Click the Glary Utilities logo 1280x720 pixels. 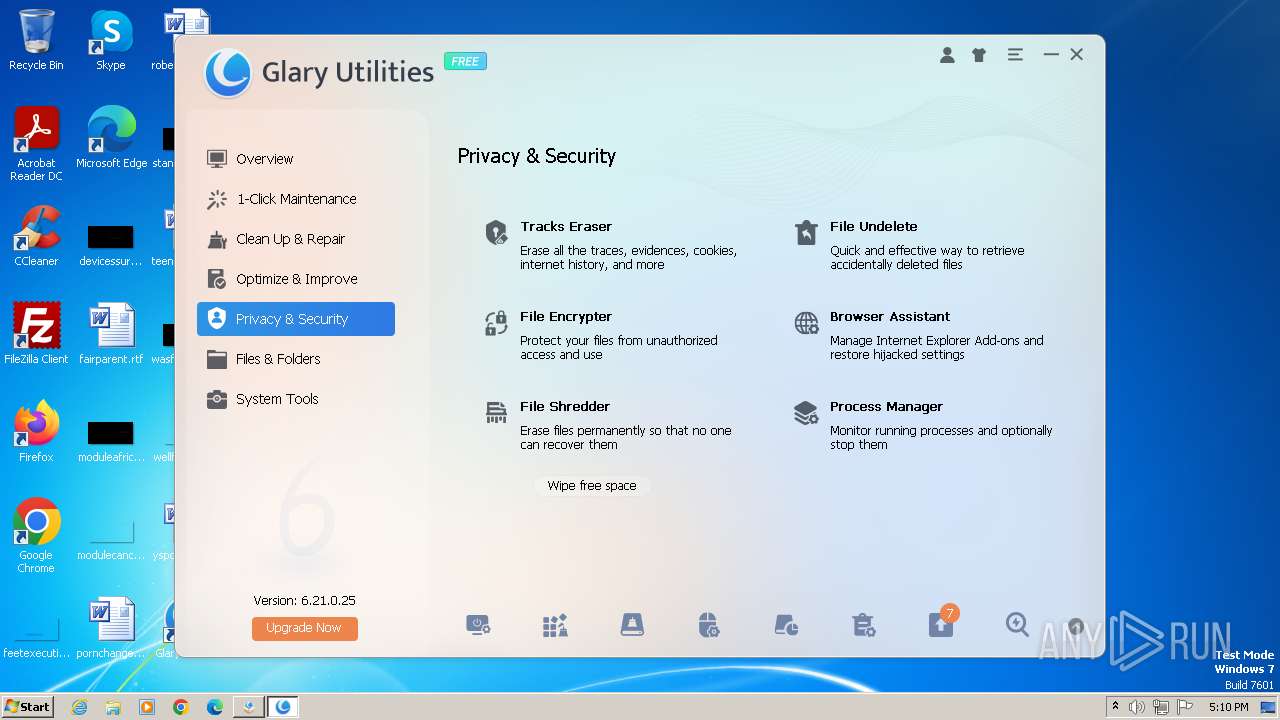pos(227,73)
